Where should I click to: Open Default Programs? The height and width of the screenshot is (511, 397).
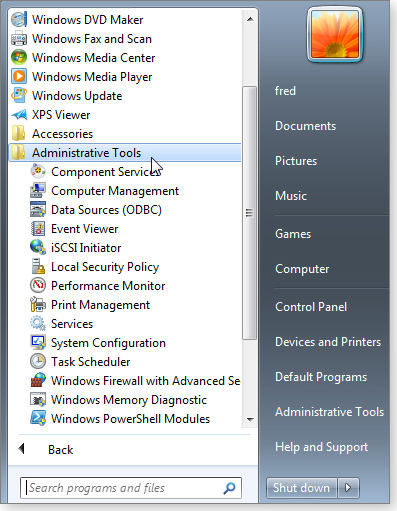pos(321,377)
